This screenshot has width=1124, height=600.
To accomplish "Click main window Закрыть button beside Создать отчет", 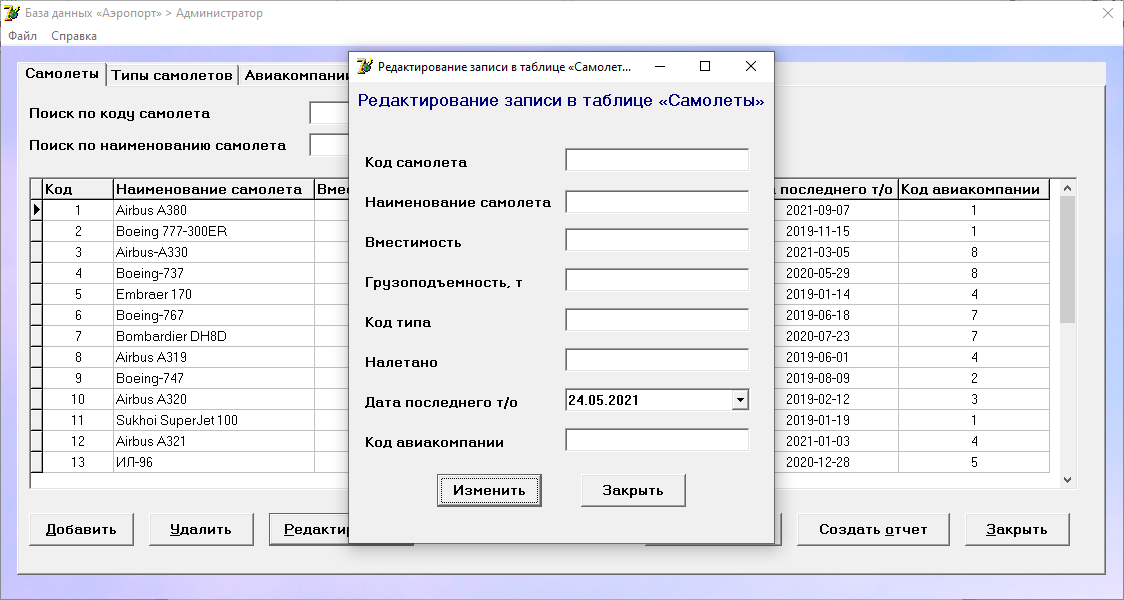I will pos(1017,529).
